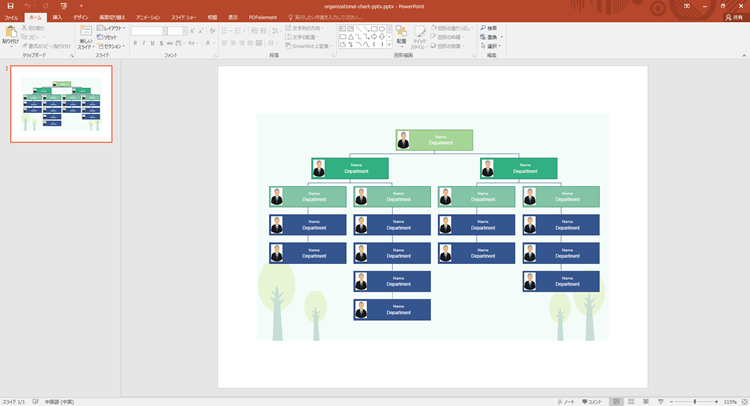The width and height of the screenshot is (750, 406).
Task: Switch to the PDFelement tab
Action: coord(263,17)
